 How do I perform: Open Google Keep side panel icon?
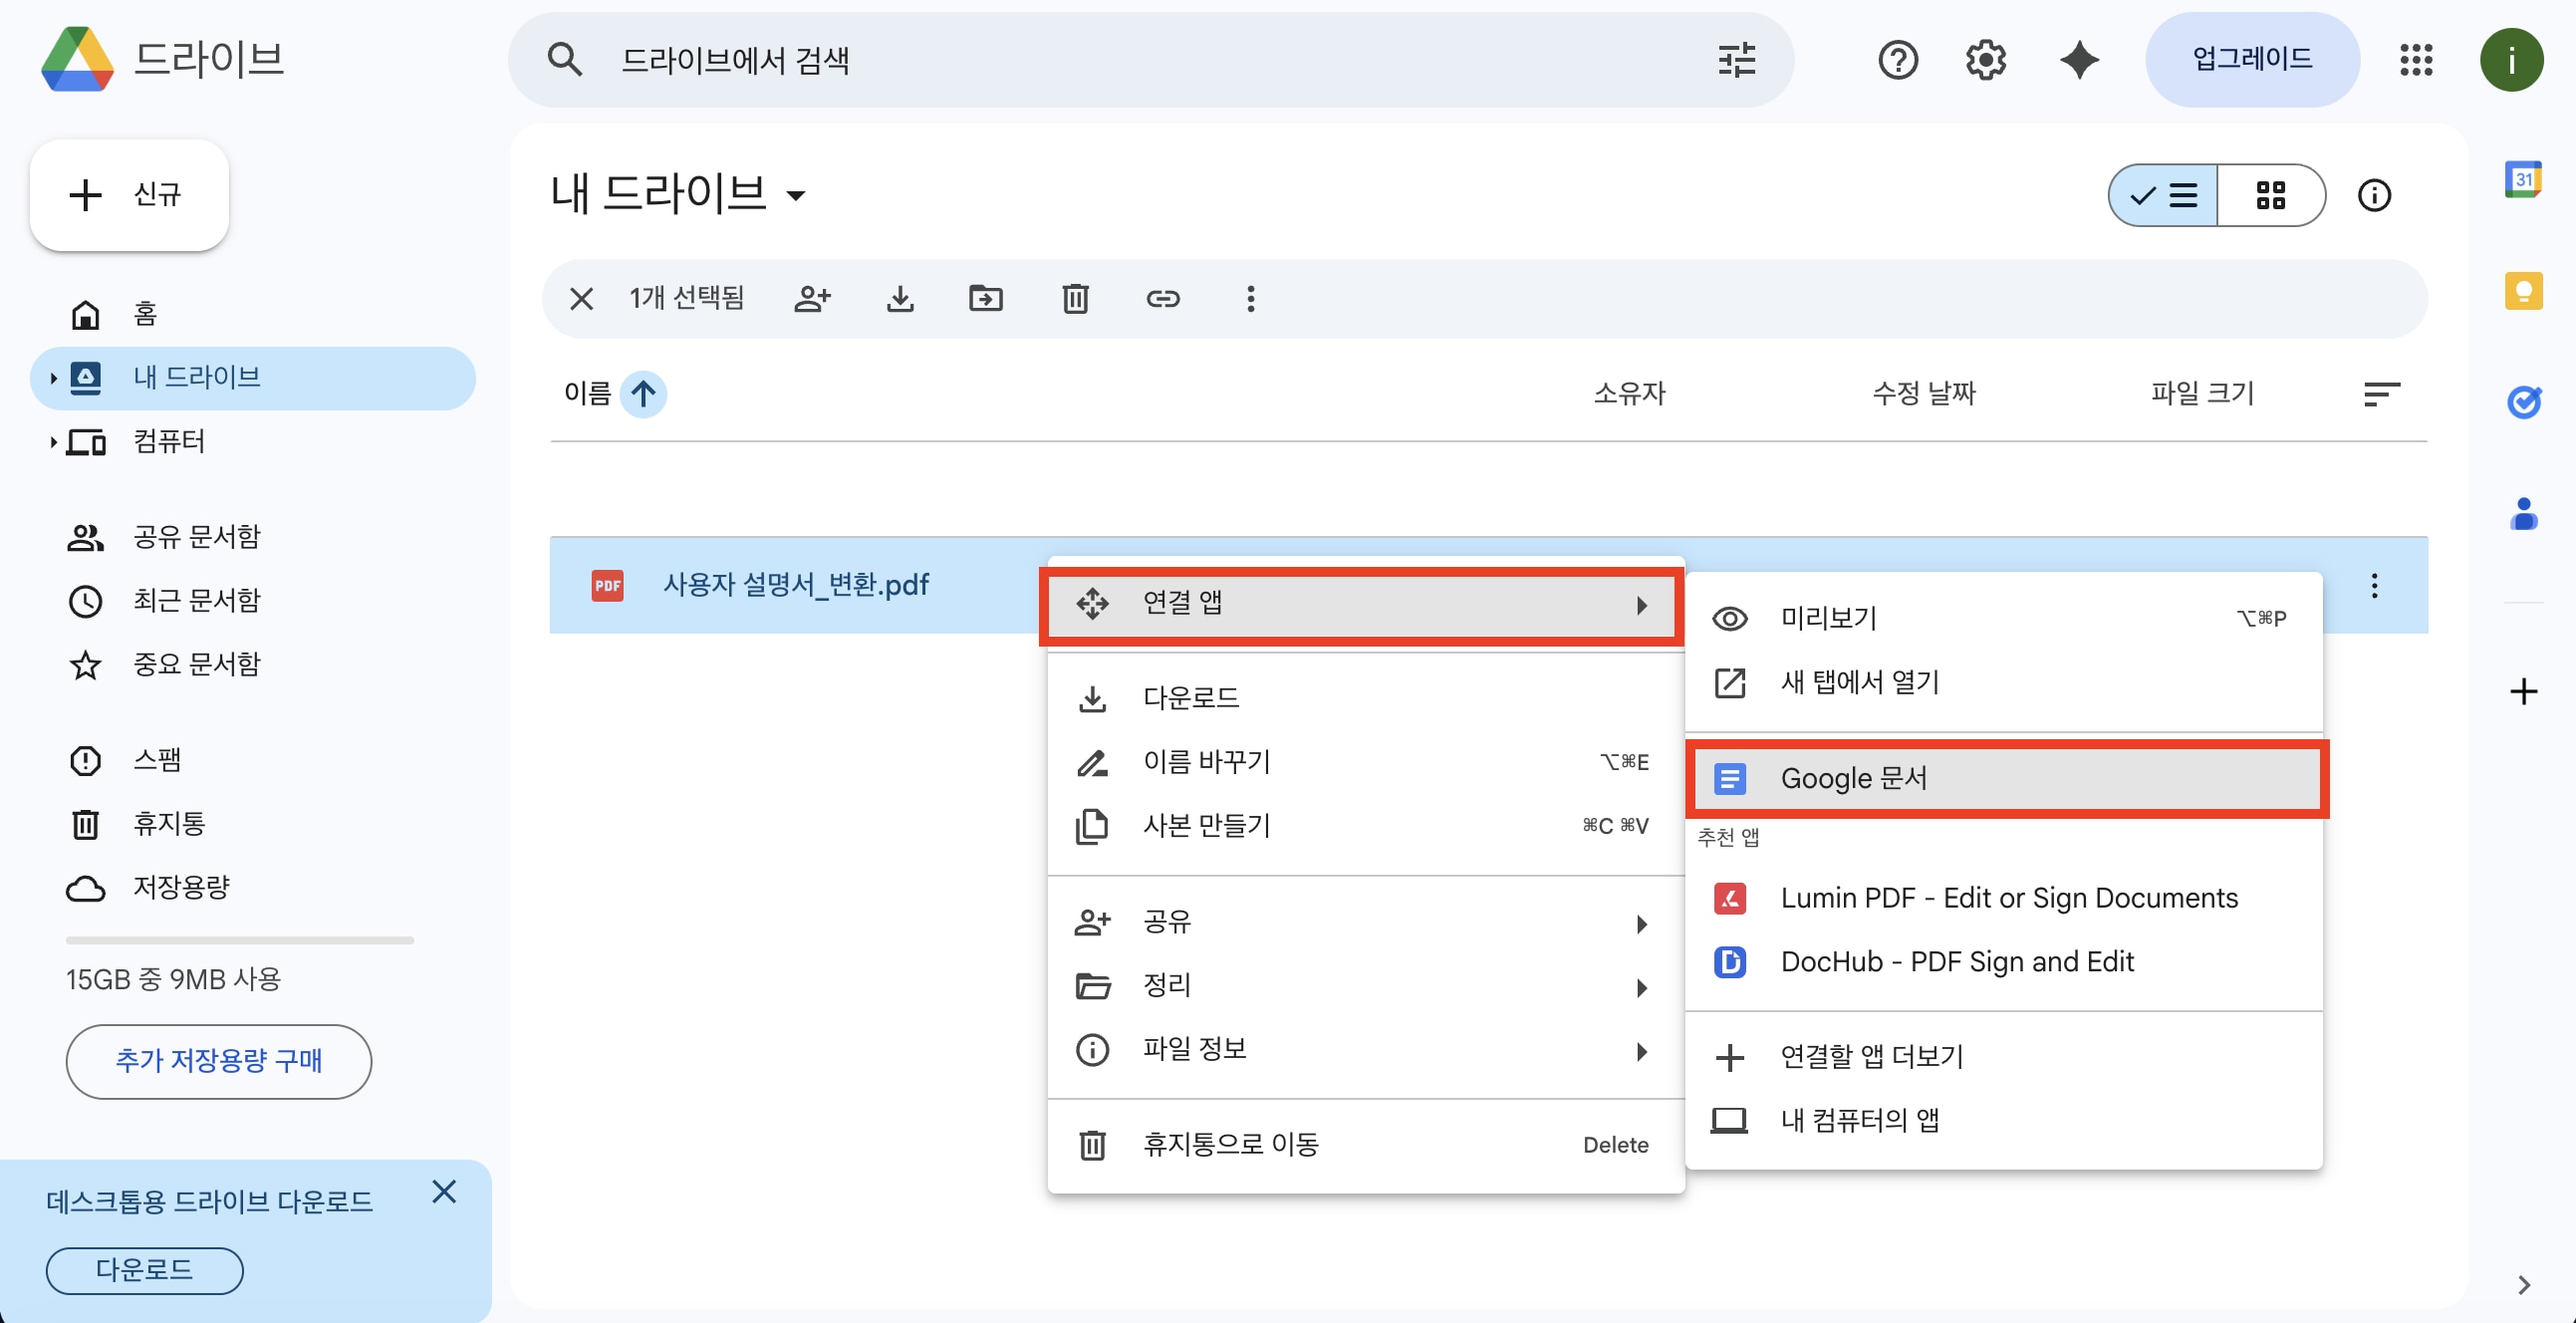[x=2522, y=291]
